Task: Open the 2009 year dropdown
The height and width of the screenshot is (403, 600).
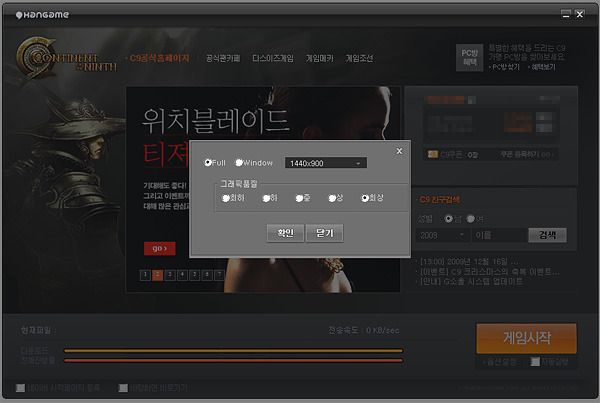Action: [442, 235]
